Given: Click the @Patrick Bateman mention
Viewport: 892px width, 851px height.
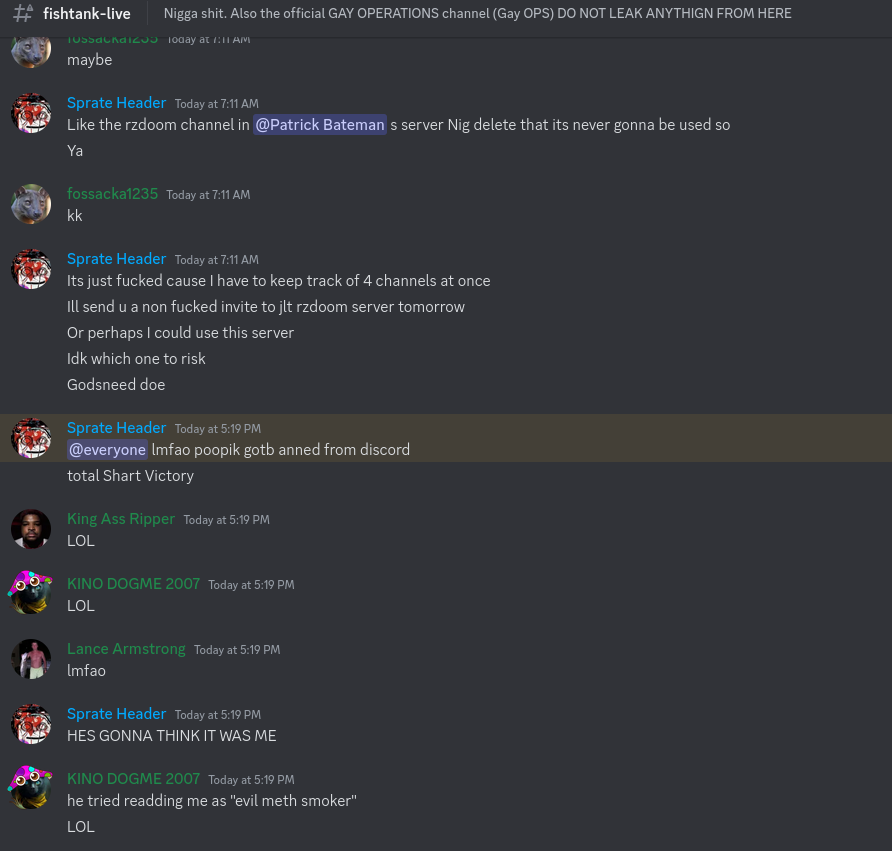Looking at the screenshot, I should pos(320,125).
